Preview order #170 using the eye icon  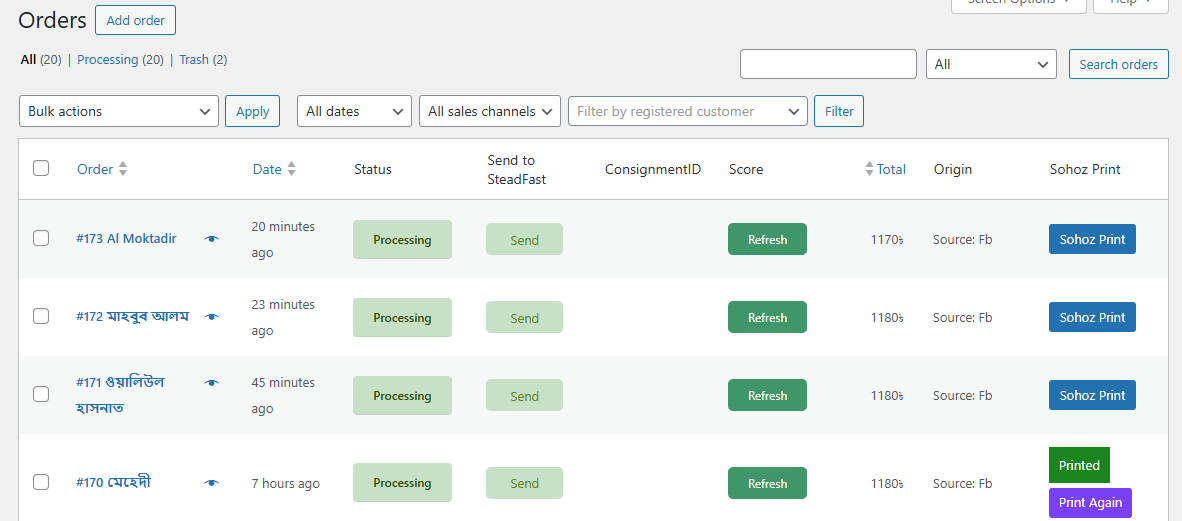click(211, 483)
